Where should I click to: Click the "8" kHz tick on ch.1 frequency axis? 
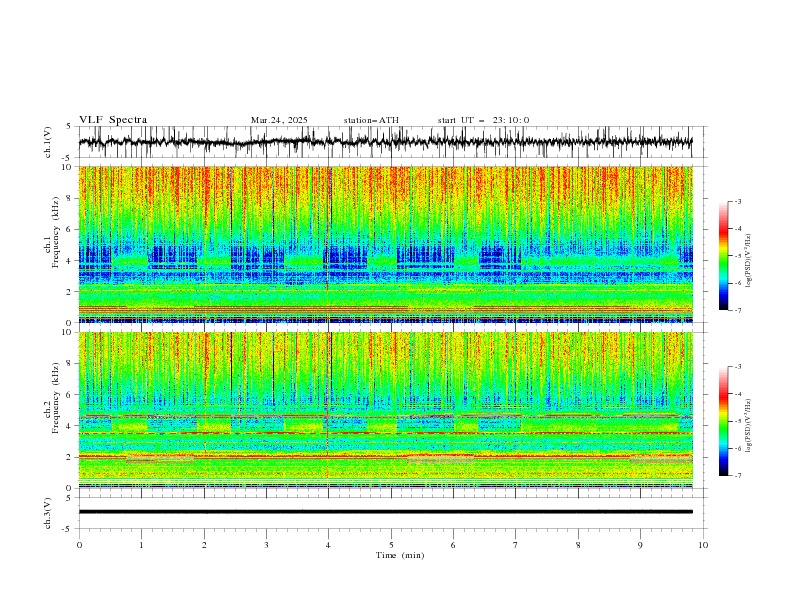pos(70,198)
